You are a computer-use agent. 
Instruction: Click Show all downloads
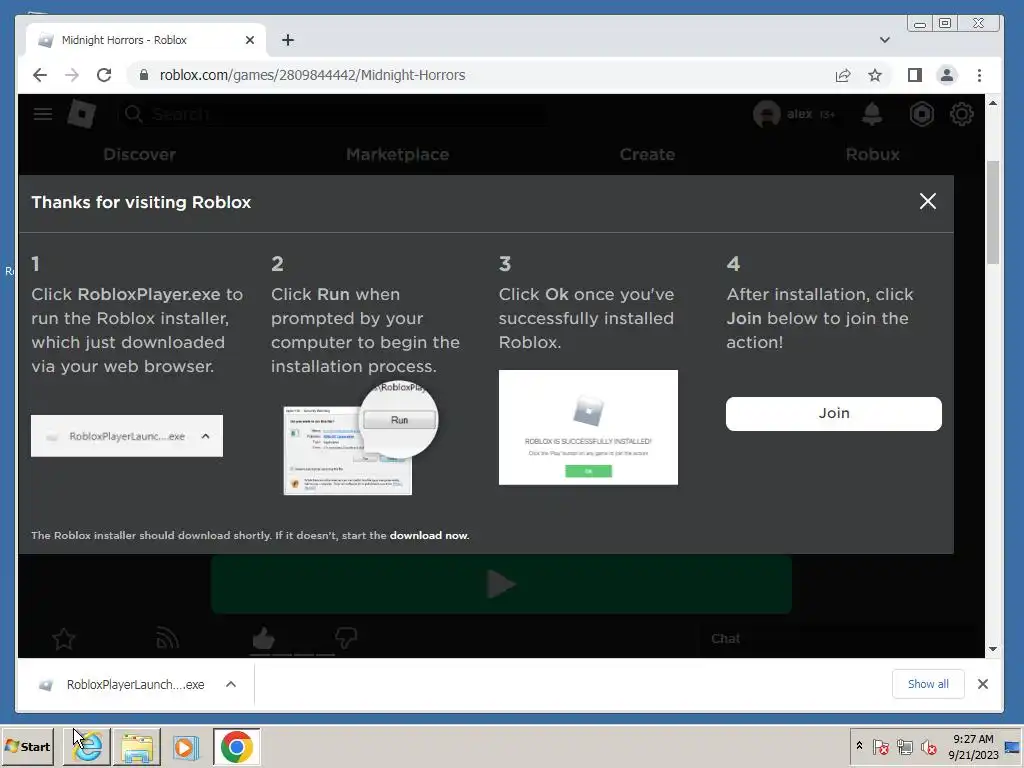928,684
